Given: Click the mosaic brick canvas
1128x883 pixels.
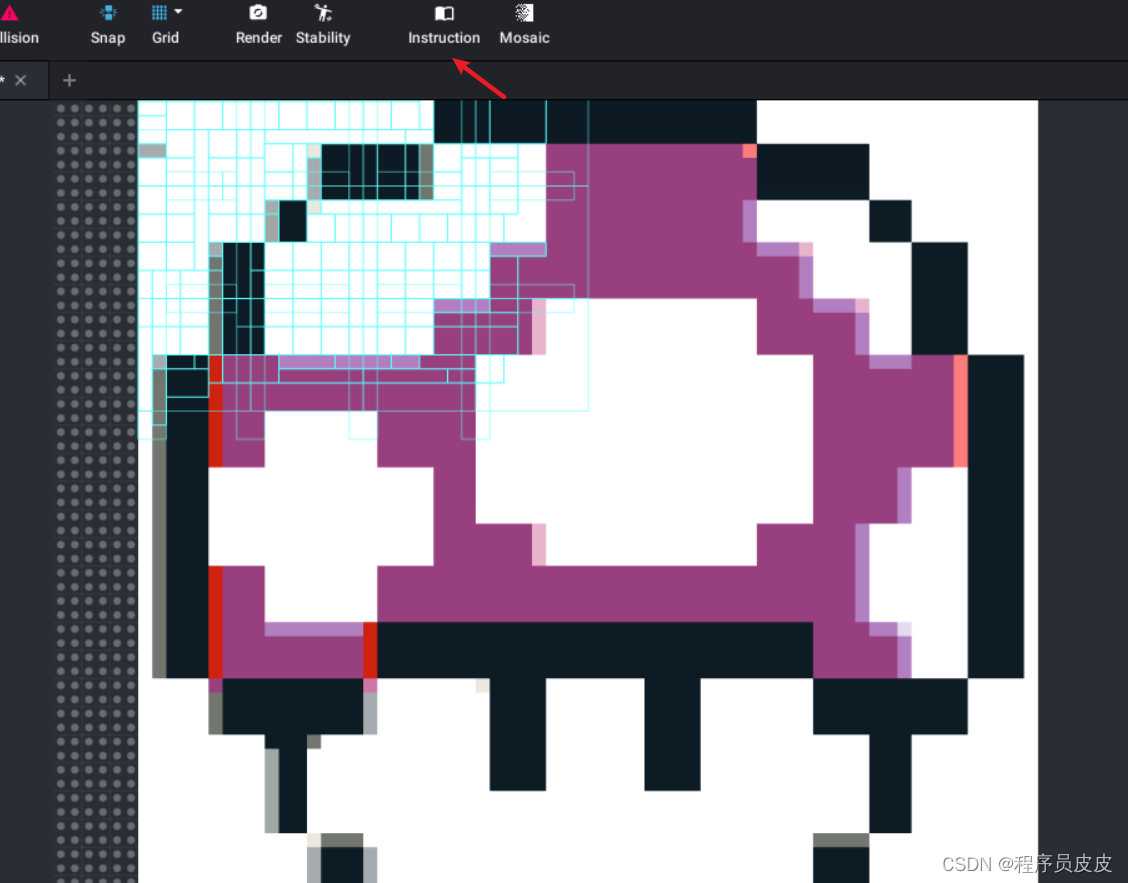Looking at the screenshot, I should click(x=588, y=492).
